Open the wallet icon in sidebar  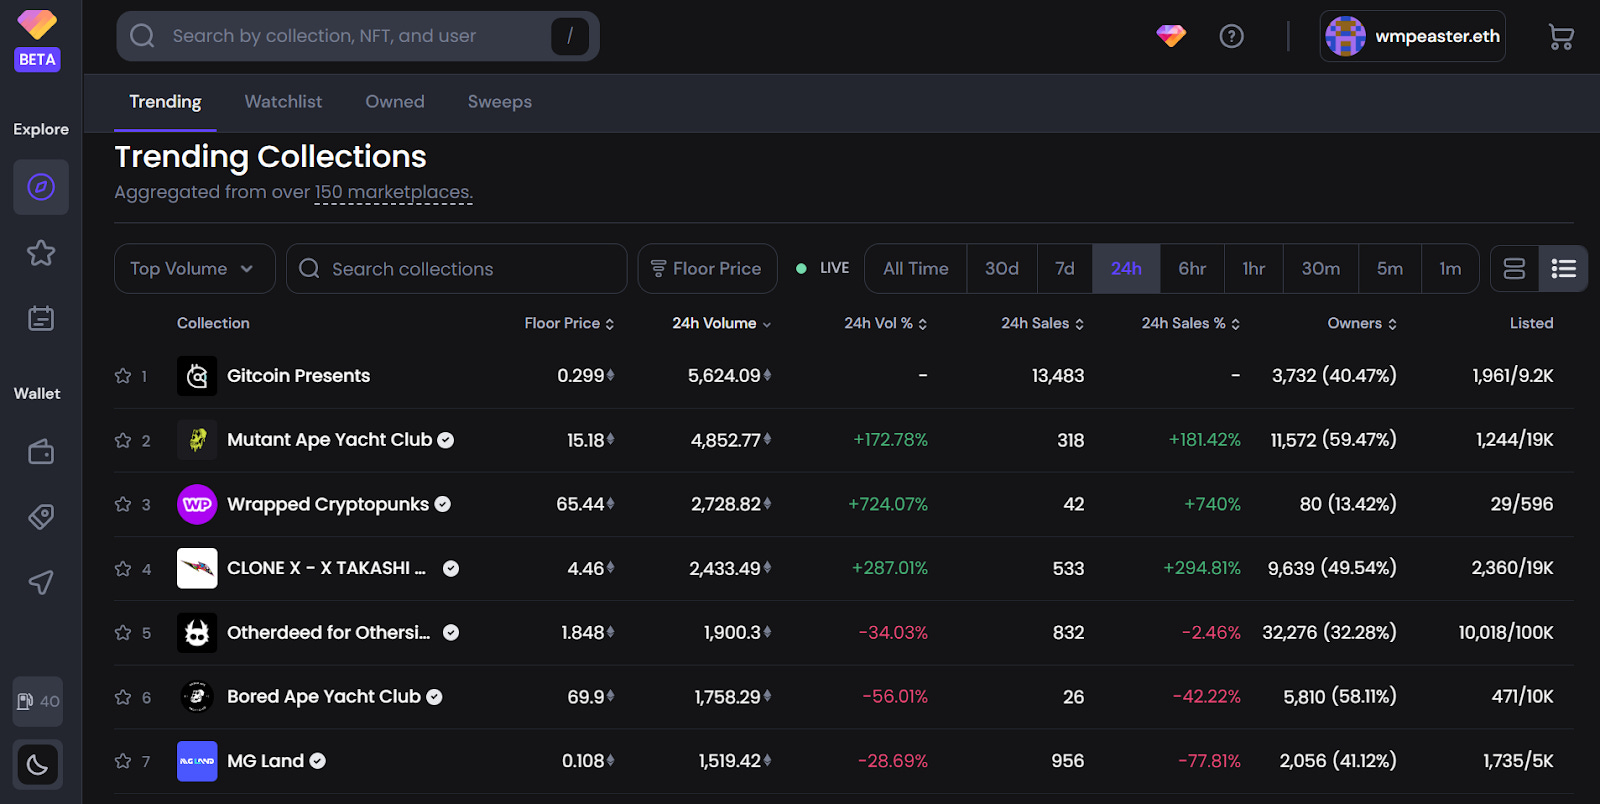[41, 452]
